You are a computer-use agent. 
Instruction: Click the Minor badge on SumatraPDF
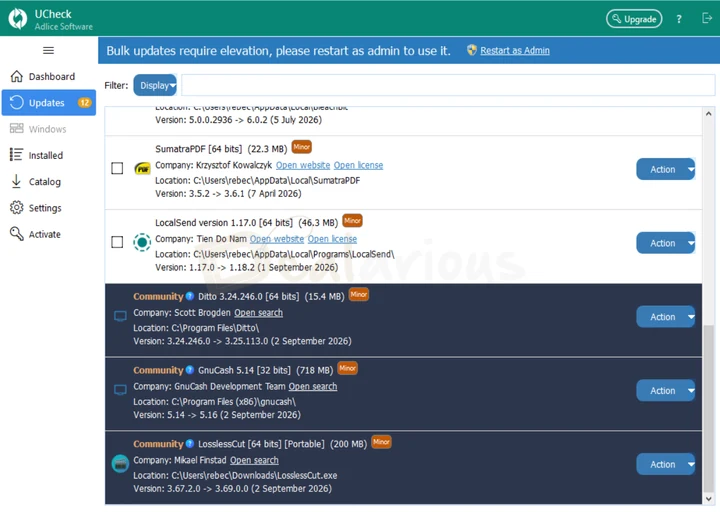[302, 147]
